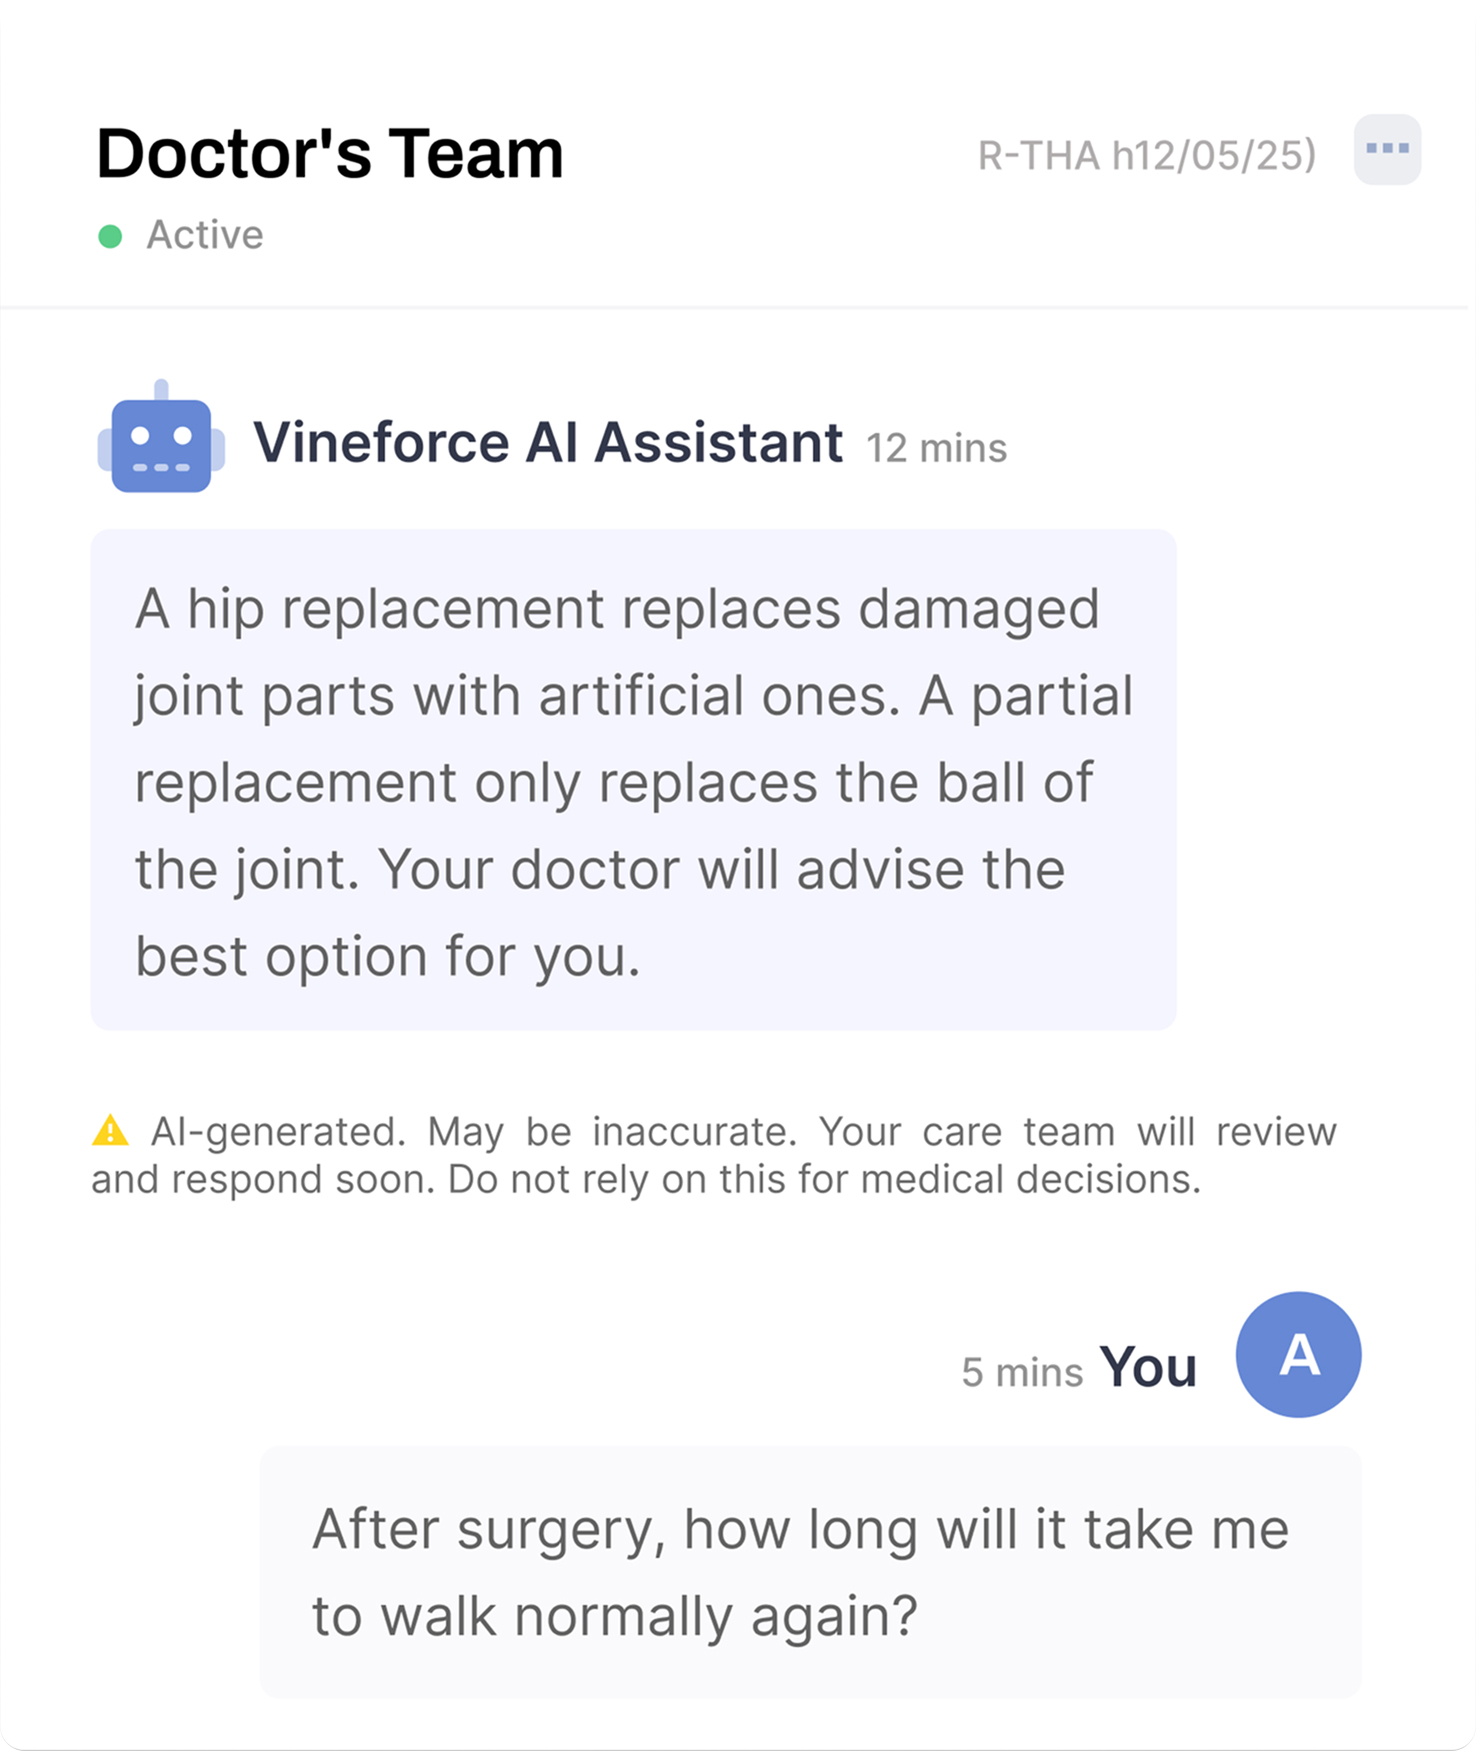Screen dimensions: 1476x1751
Task: Click the "After surgery" user message bubble
Action: pos(810,1571)
